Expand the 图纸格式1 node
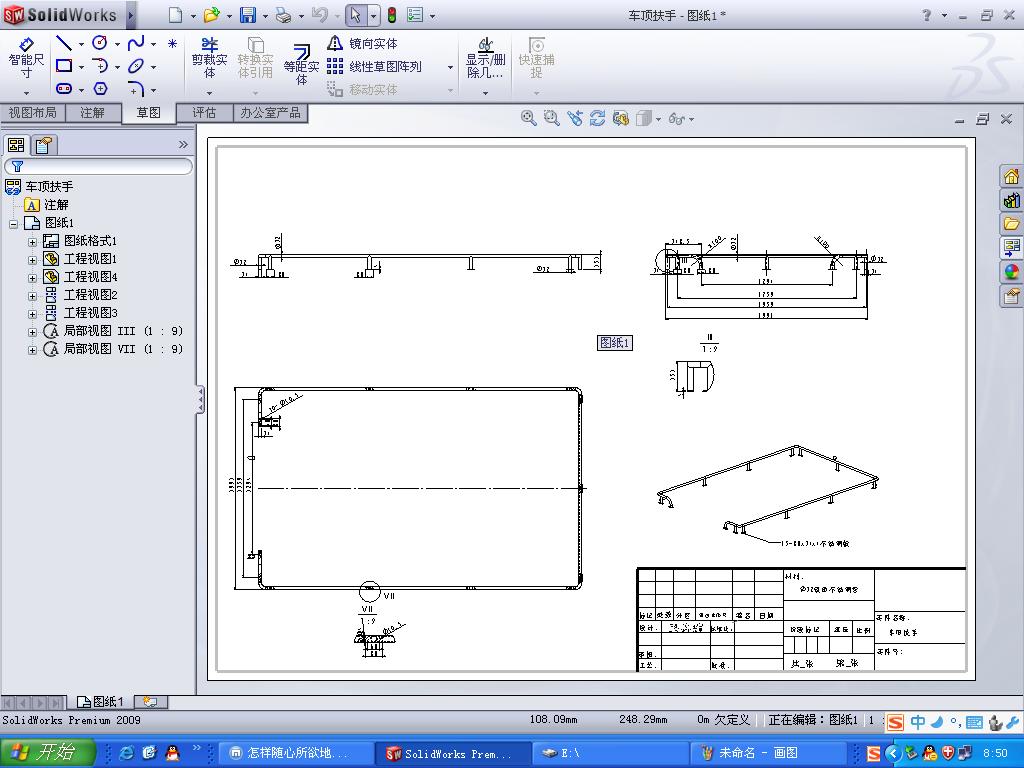 pyautogui.click(x=32, y=242)
